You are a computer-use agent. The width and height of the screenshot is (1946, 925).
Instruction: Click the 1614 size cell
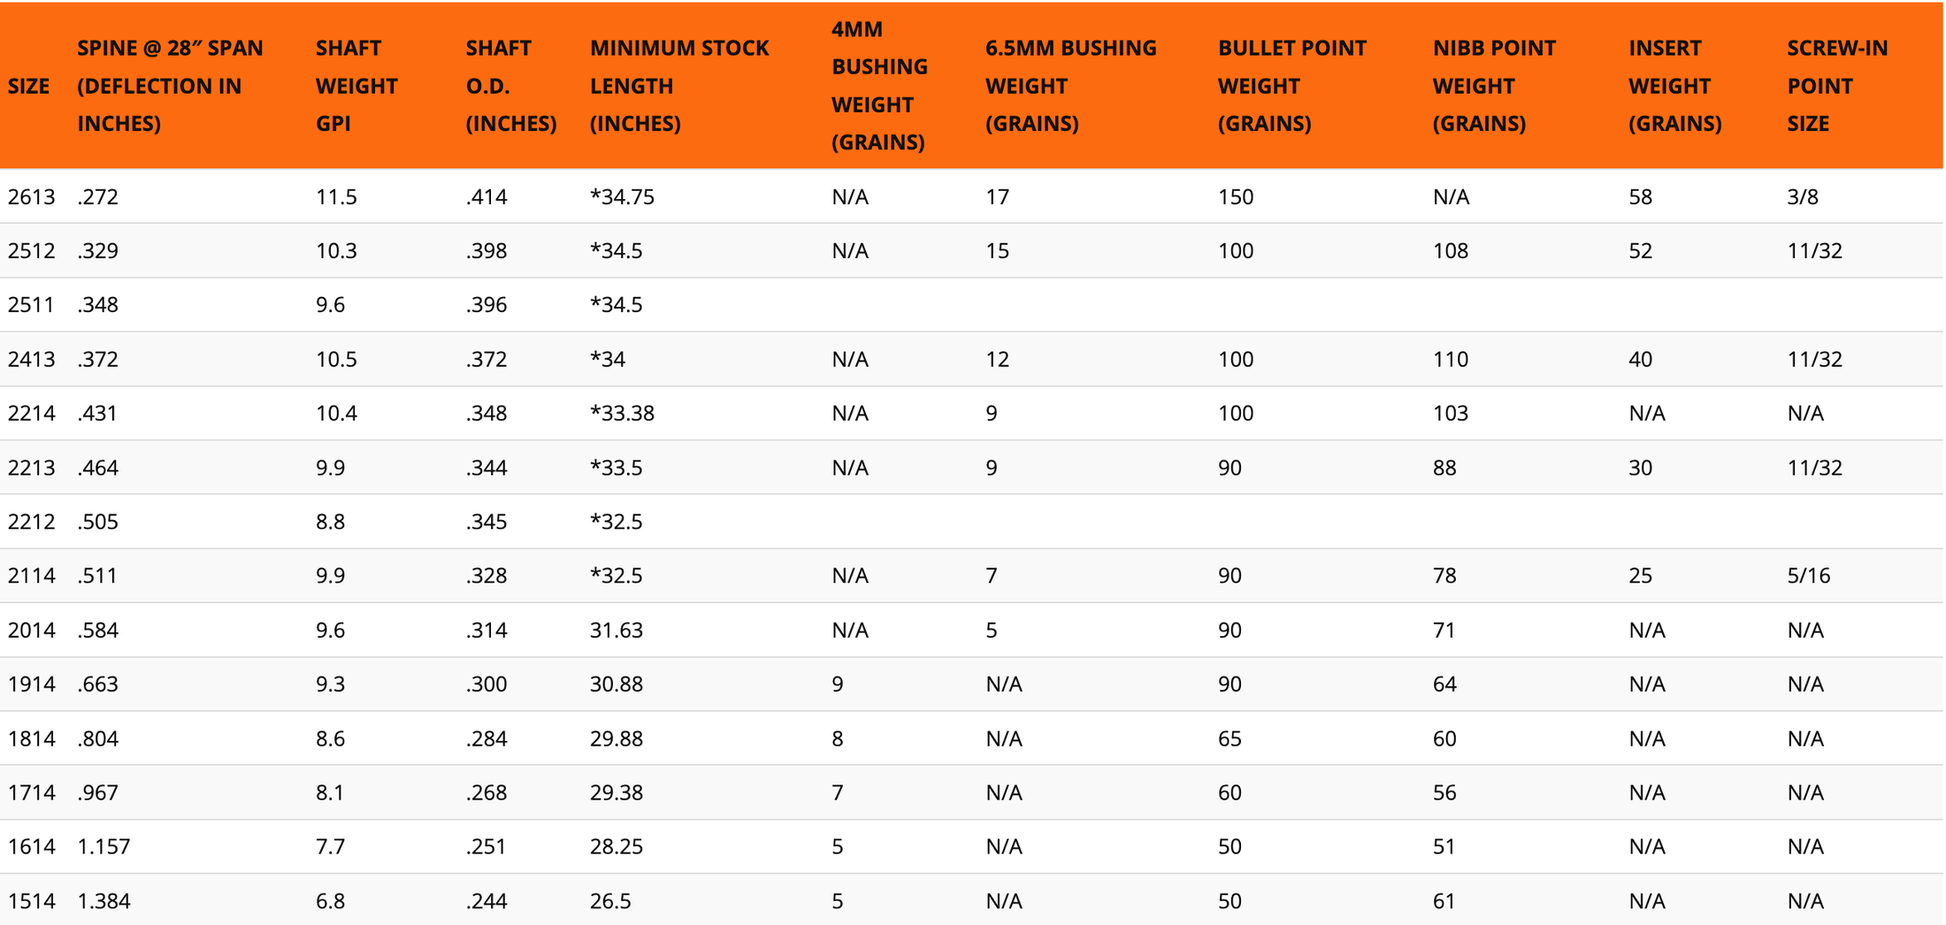point(31,847)
